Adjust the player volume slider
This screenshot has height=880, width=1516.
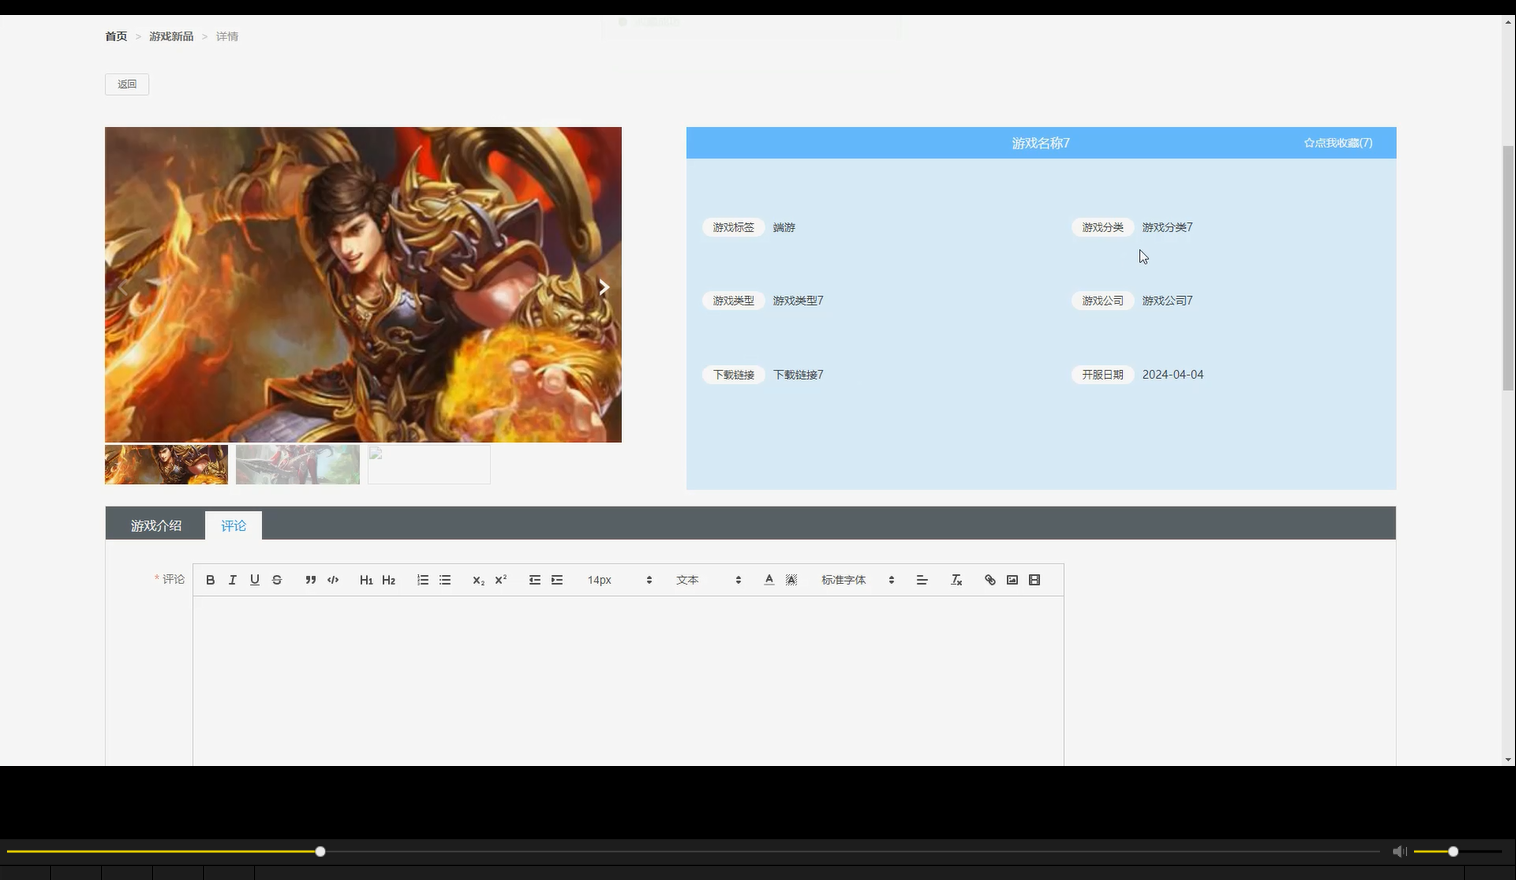(1458, 852)
